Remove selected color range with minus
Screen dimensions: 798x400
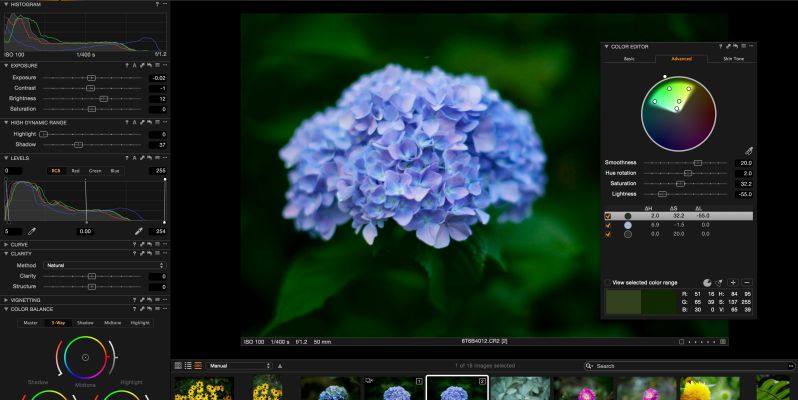click(747, 283)
